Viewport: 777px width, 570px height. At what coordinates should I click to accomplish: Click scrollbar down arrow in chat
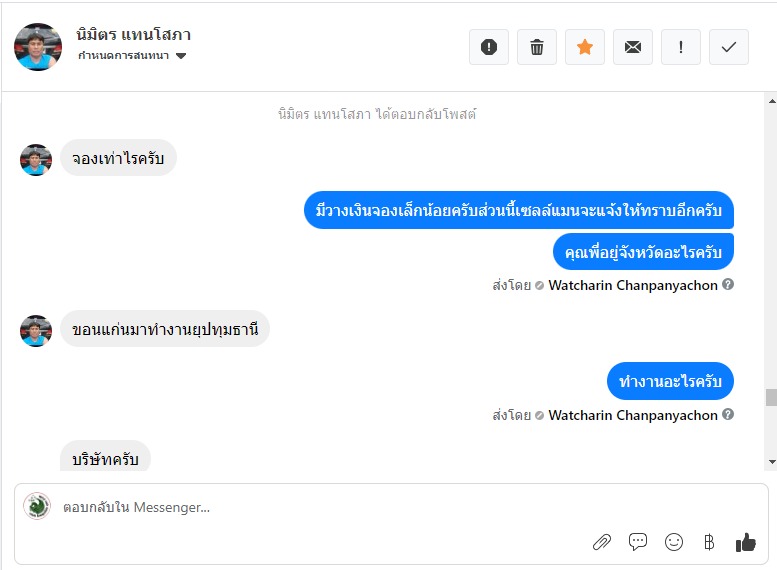tap(772, 462)
